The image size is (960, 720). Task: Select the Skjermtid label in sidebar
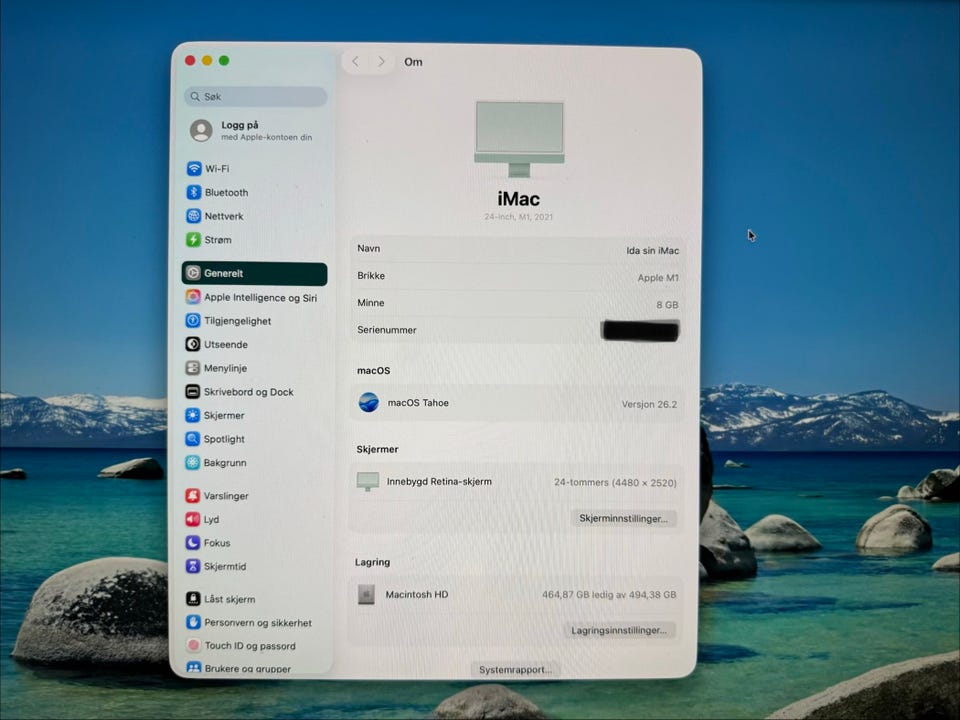[225, 566]
